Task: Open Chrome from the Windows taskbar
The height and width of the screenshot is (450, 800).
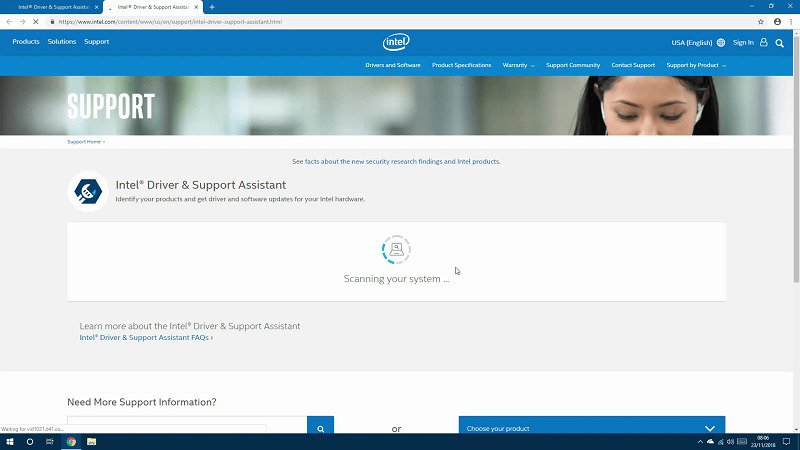Action: (x=71, y=441)
